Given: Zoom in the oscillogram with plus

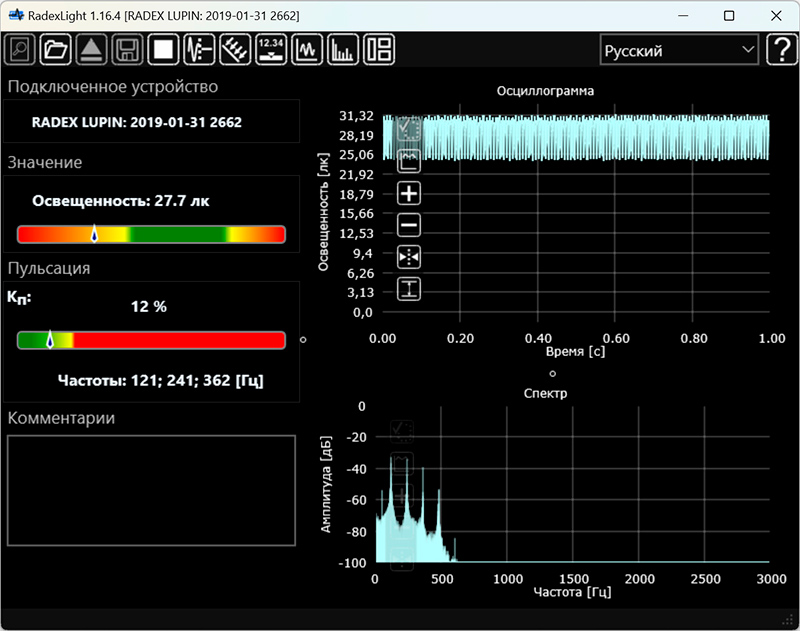Looking at the screenshot, I should (x=409, y=193).
